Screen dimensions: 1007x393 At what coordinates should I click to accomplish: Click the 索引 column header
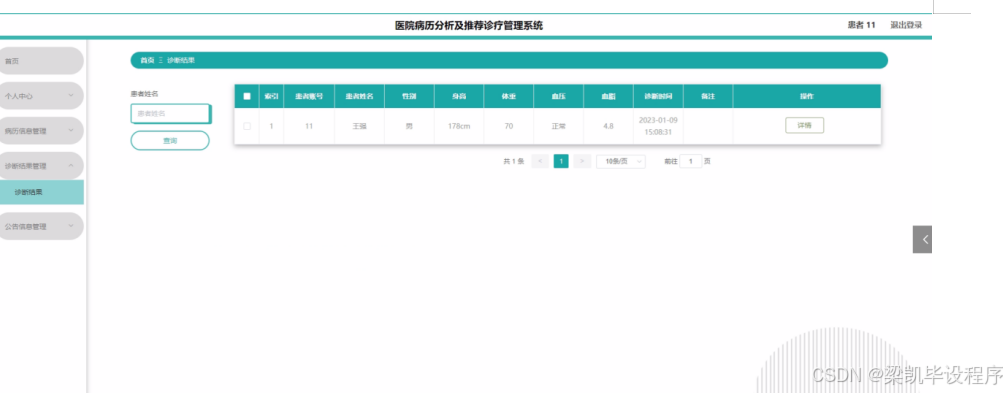click(x=271, y=96)
